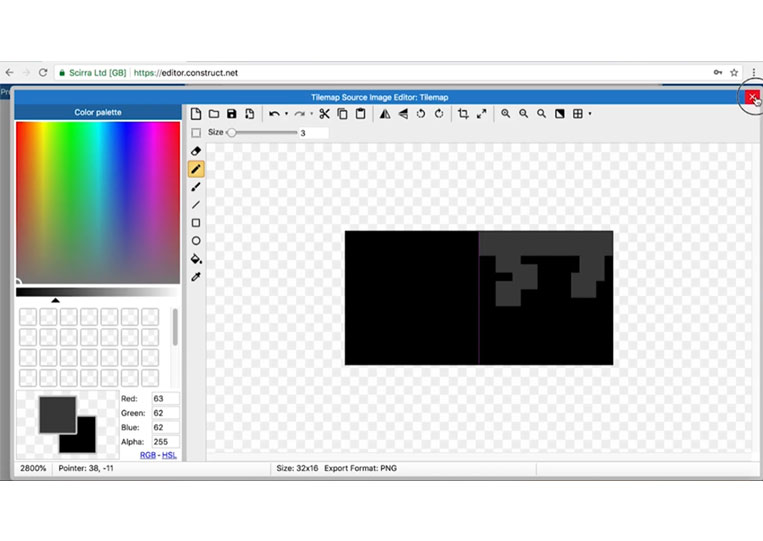Rotate image clockwise
The width and height of the screenshot is (763, 541).
[x=439, y=114]
